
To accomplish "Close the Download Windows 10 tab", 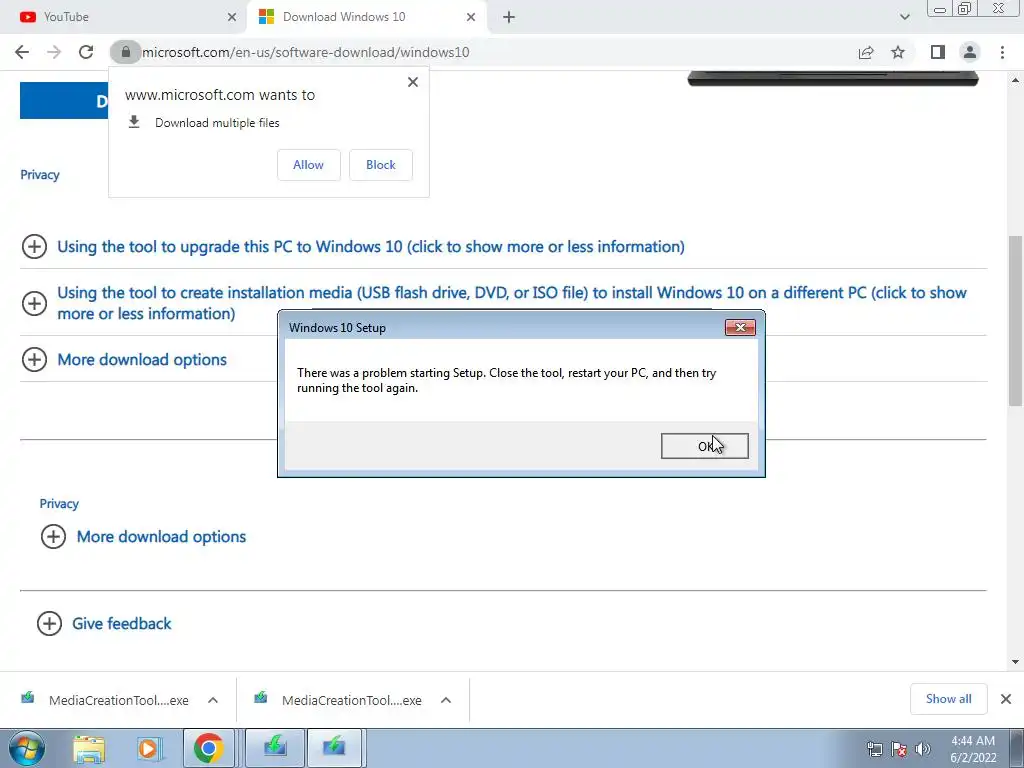I will [471, 17].
